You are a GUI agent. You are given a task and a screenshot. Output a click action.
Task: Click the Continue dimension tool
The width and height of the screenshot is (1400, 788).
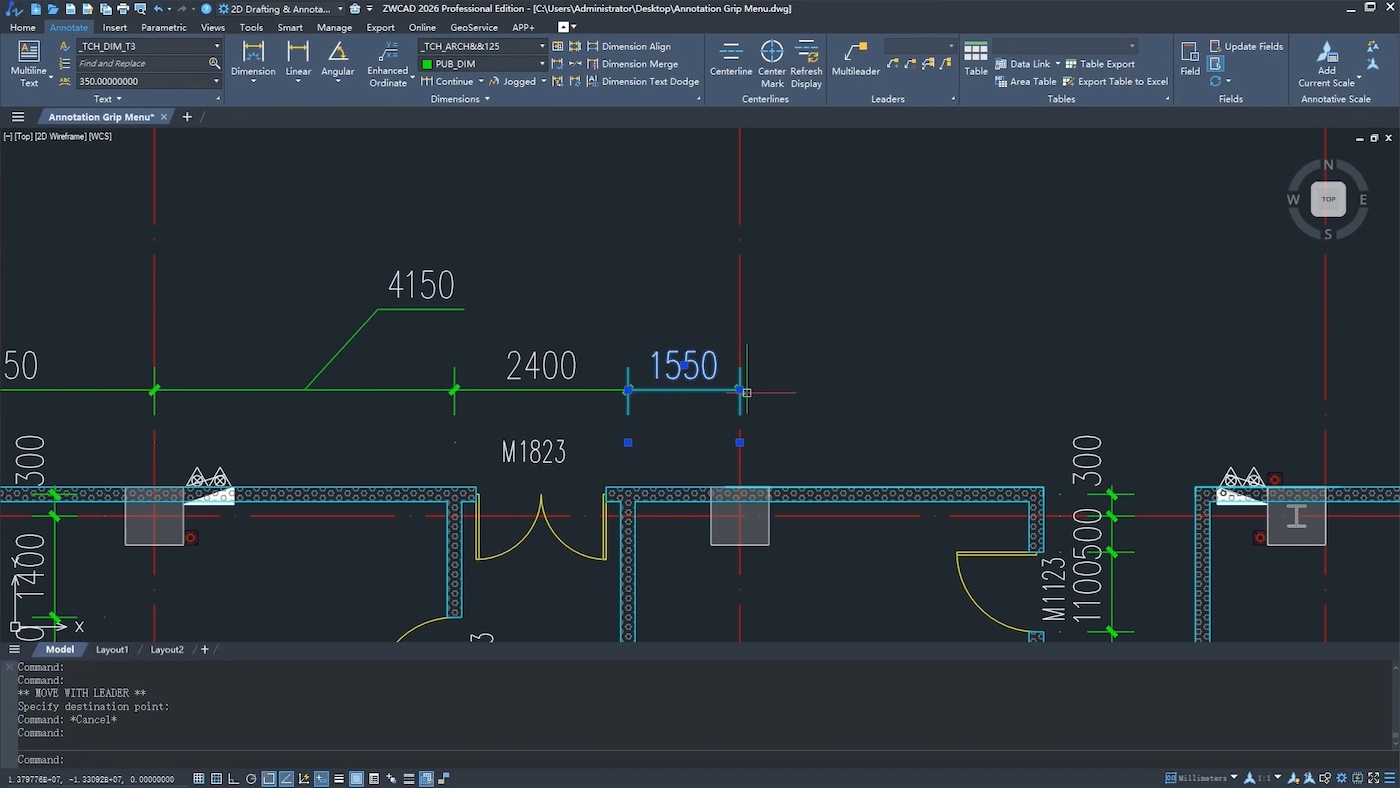(x=447, y=81)
